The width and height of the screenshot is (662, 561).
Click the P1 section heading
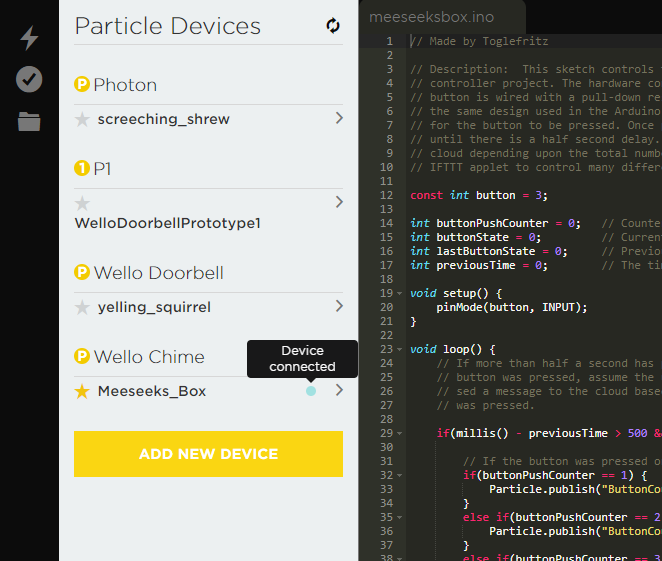(102, 169)
